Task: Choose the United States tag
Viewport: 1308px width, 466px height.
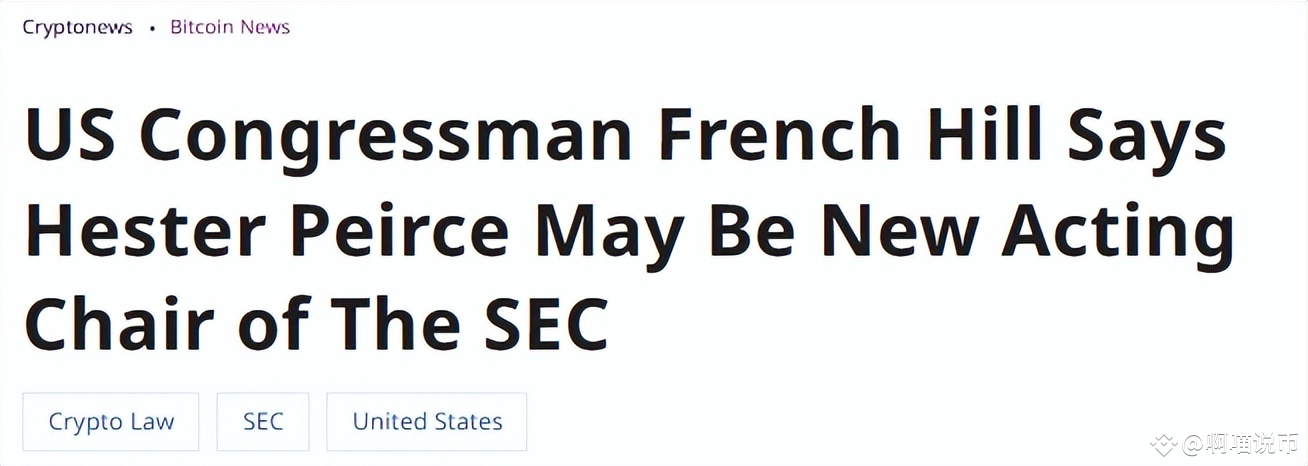Action: click(427, 422)
